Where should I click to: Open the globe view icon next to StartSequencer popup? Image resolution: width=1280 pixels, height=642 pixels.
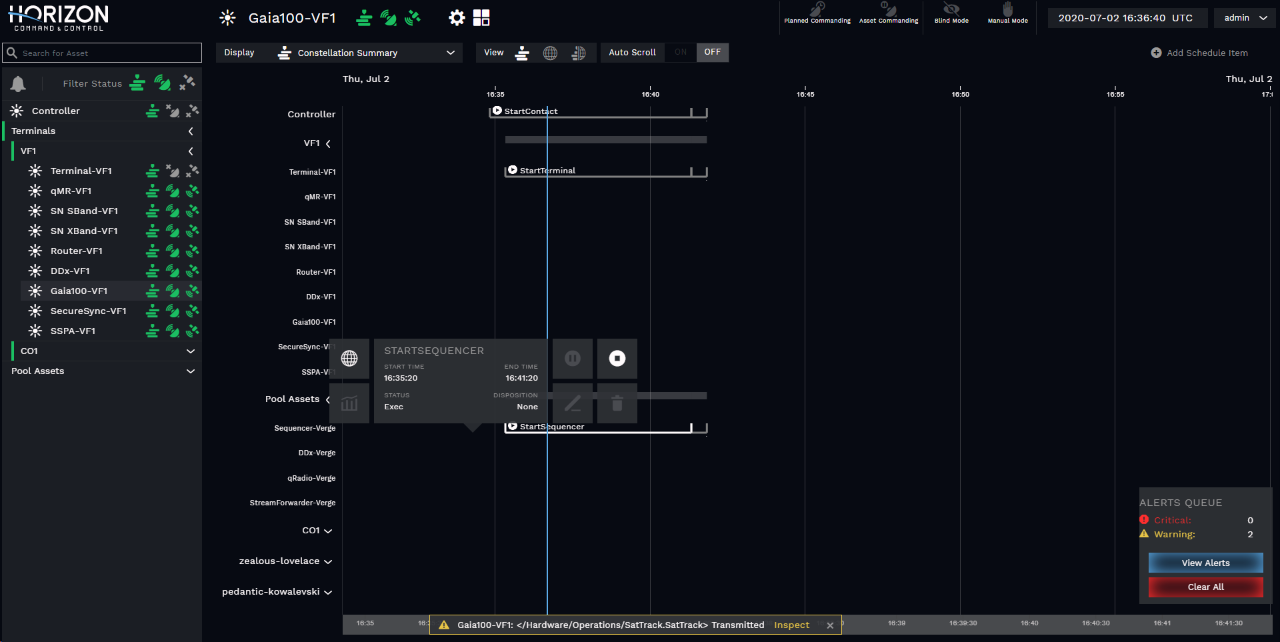pyautogui.click(x=350, y=358)
